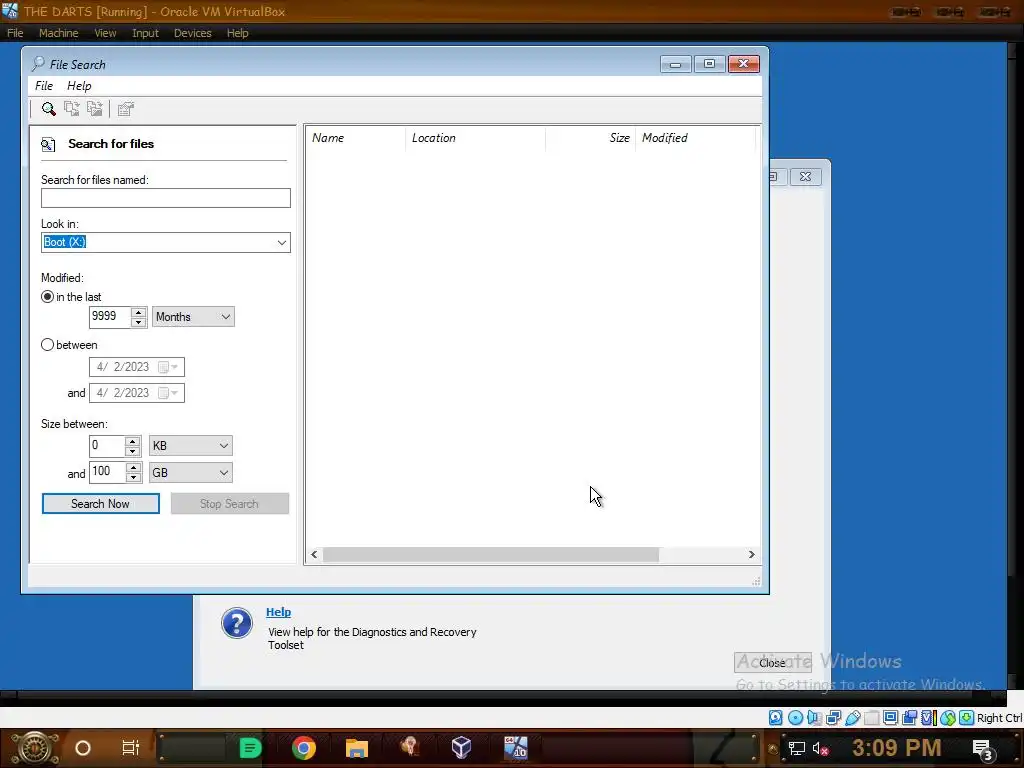Open the Months unit dropdown
Viewport: 1024px width, 768px height.
193,317
